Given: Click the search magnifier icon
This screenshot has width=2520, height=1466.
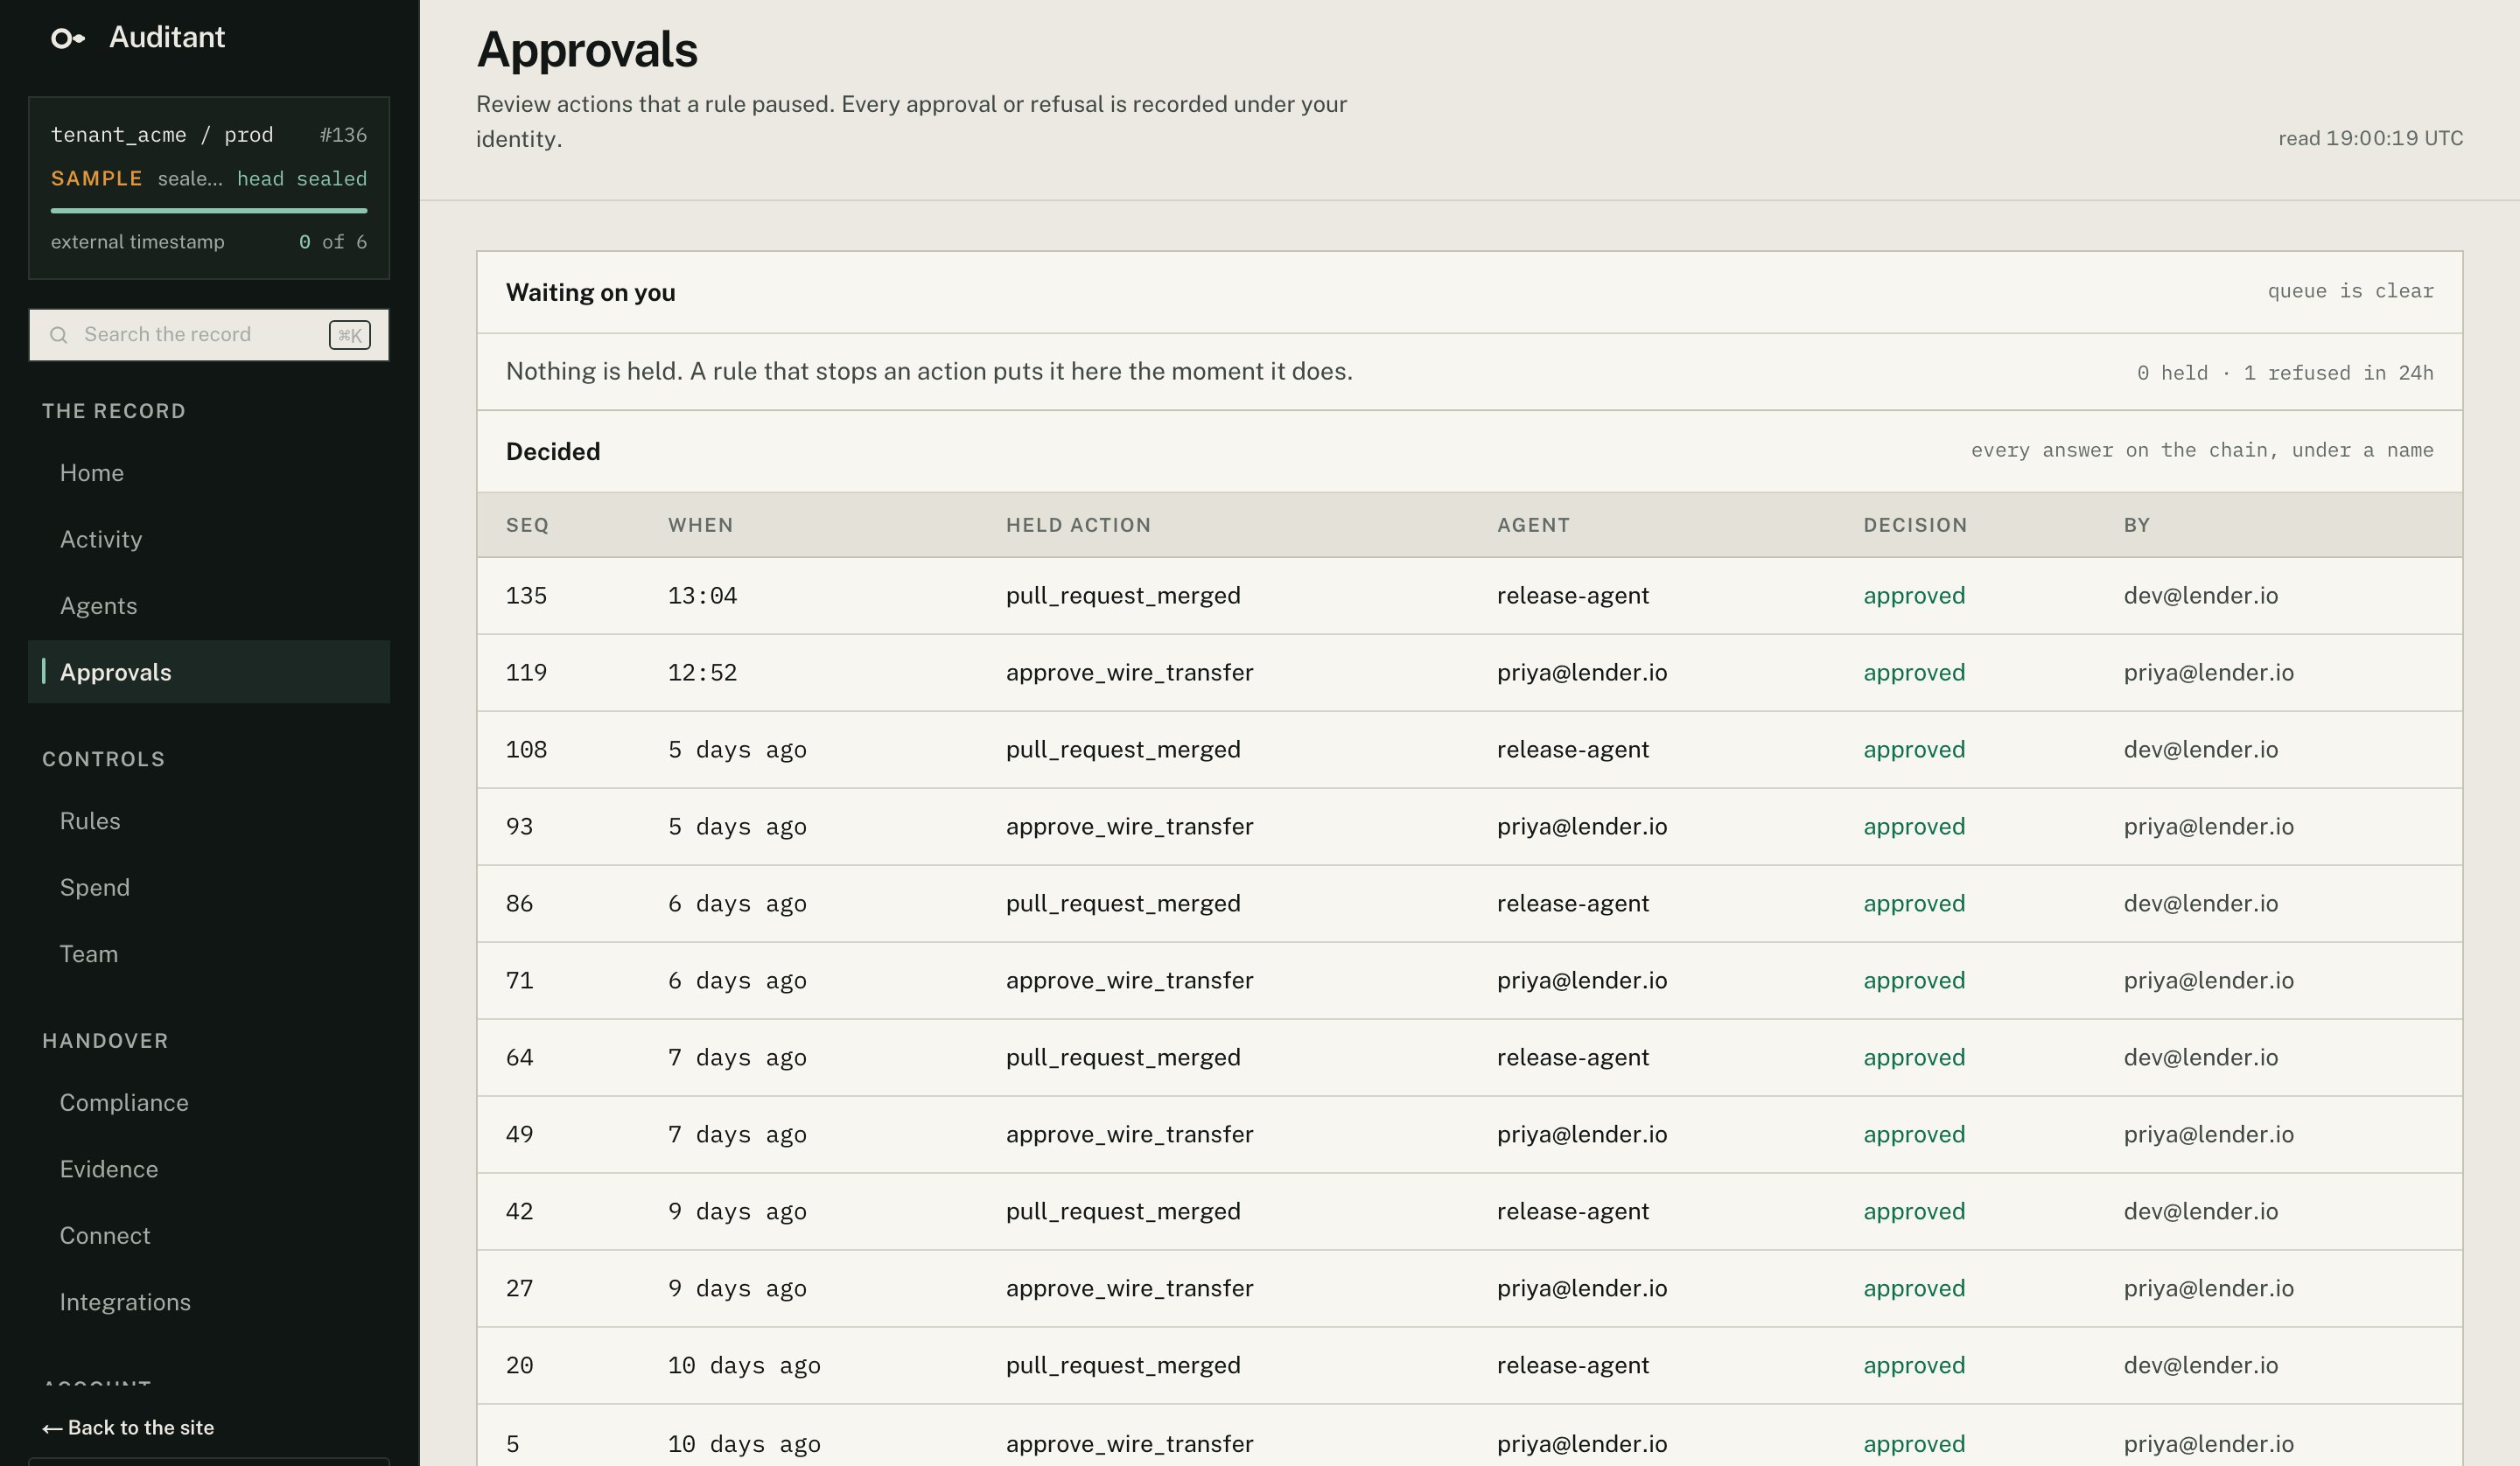Looking at the screenshot, I should pyautogui.click(x=59, y=335).
